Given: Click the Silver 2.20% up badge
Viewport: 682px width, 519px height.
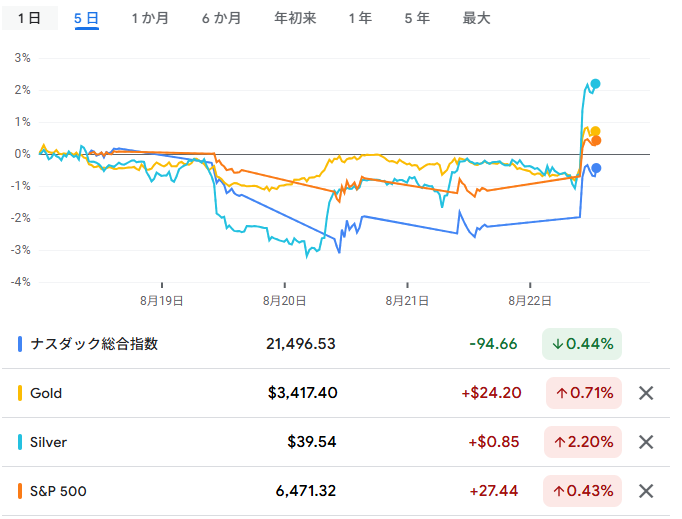Looking at the screenshot, I should click(583, 442).
